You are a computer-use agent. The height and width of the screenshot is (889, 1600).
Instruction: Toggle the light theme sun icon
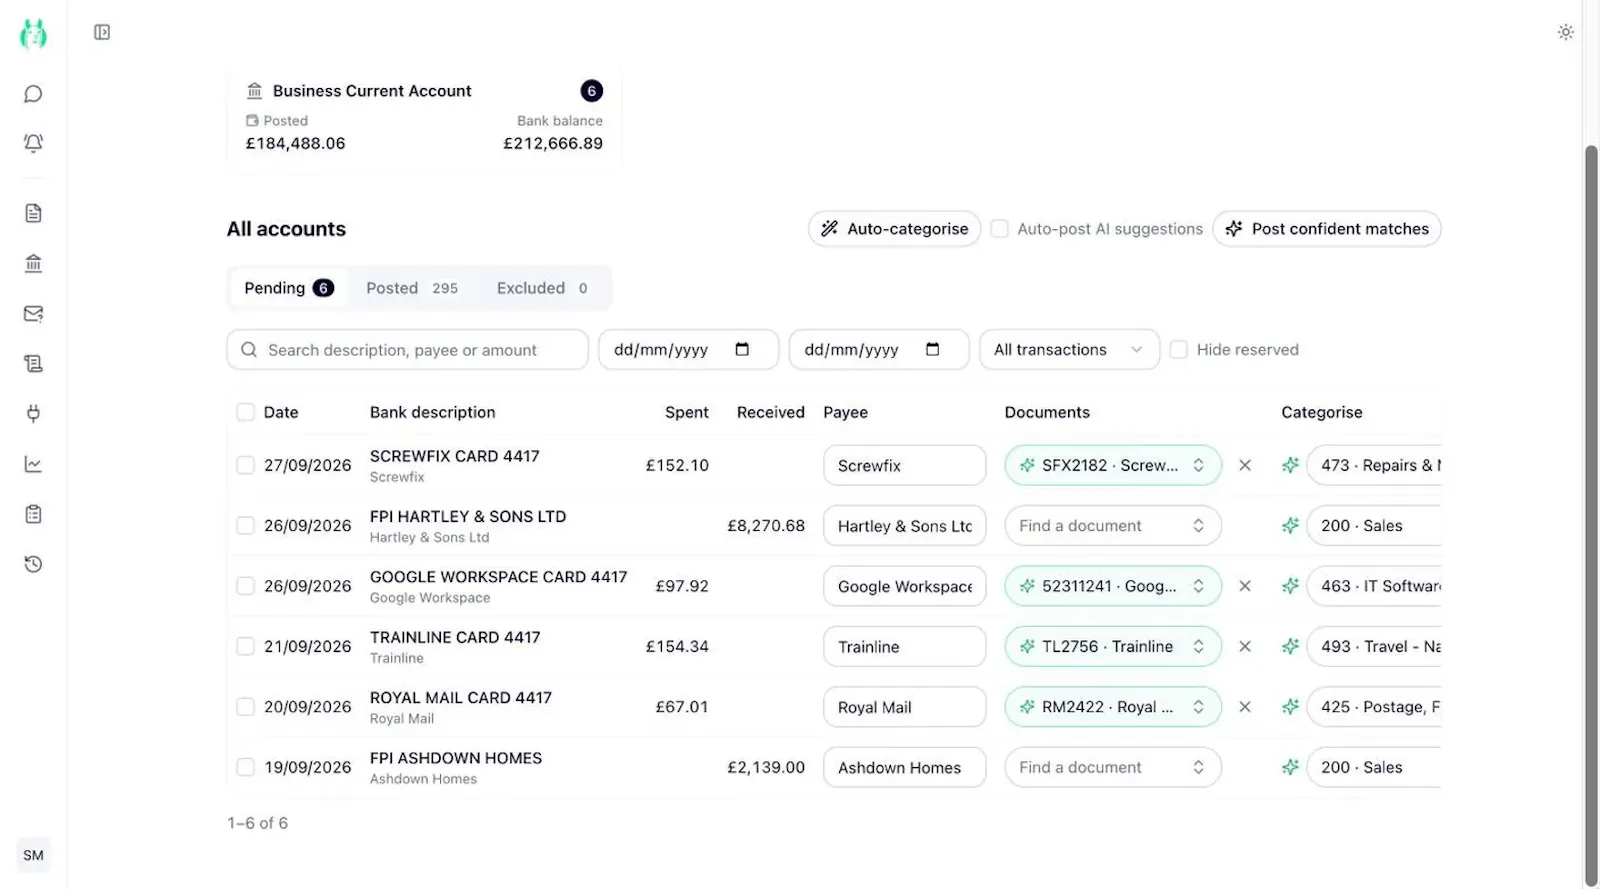click(1566, 32)
